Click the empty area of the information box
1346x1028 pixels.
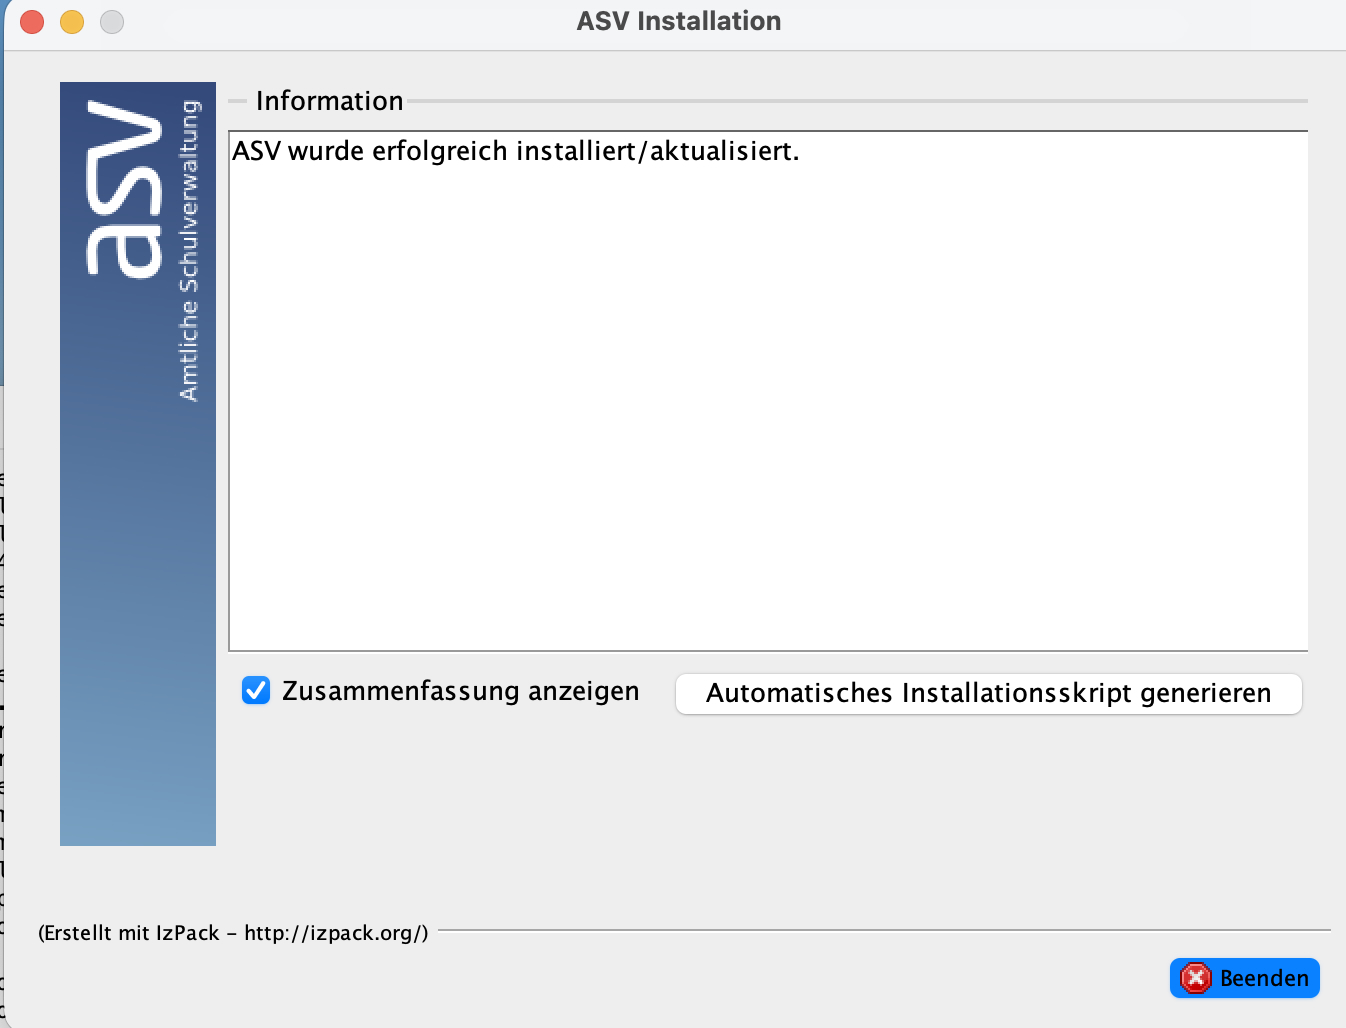pos(768,420)
